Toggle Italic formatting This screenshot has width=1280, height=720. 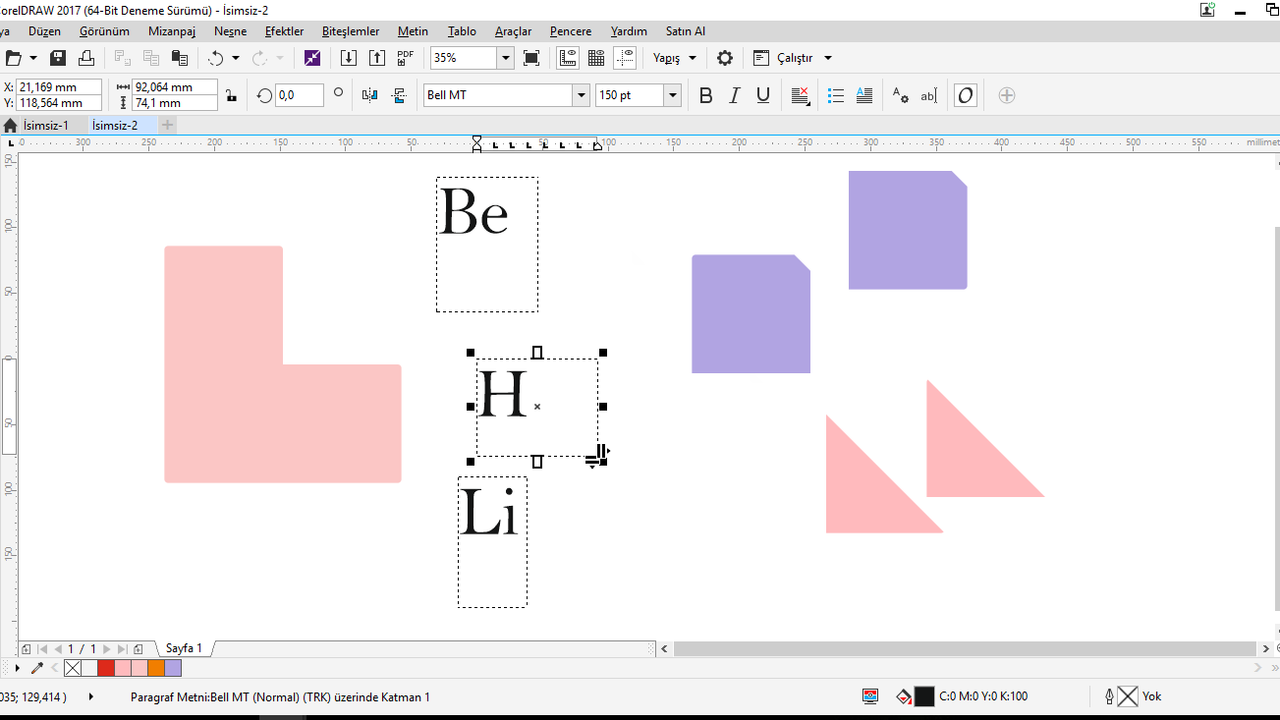tap(734, 96)
